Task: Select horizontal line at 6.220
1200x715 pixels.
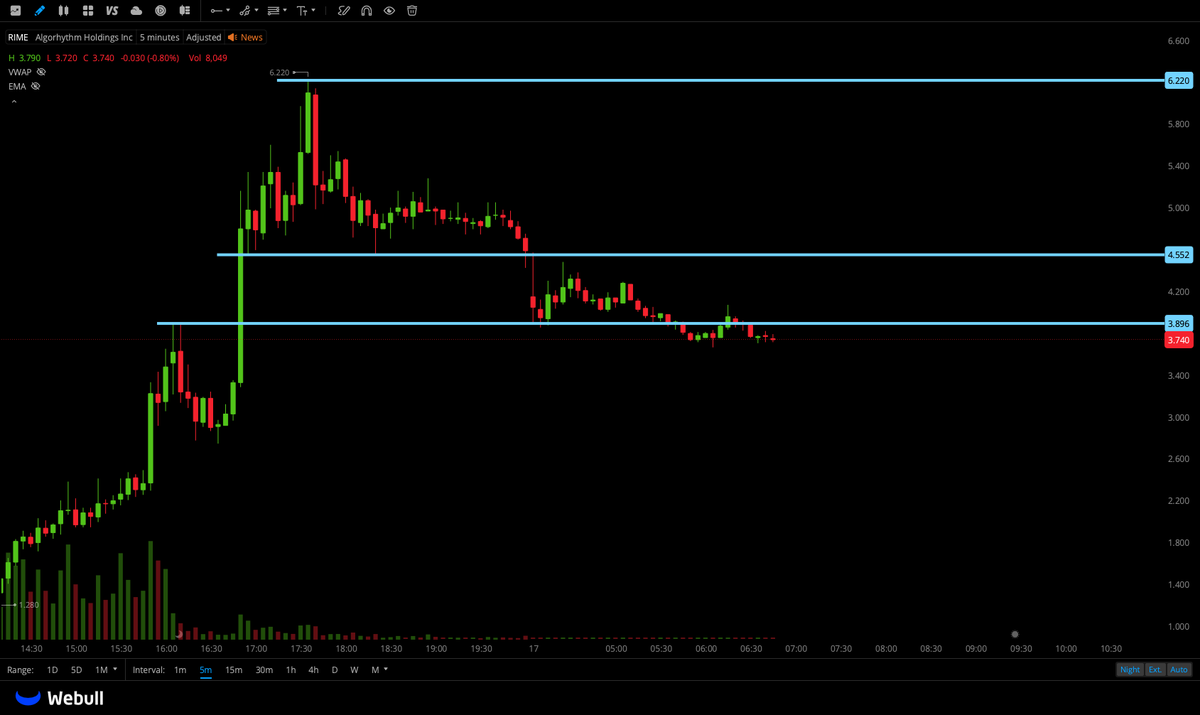Action: click(720, 80)
